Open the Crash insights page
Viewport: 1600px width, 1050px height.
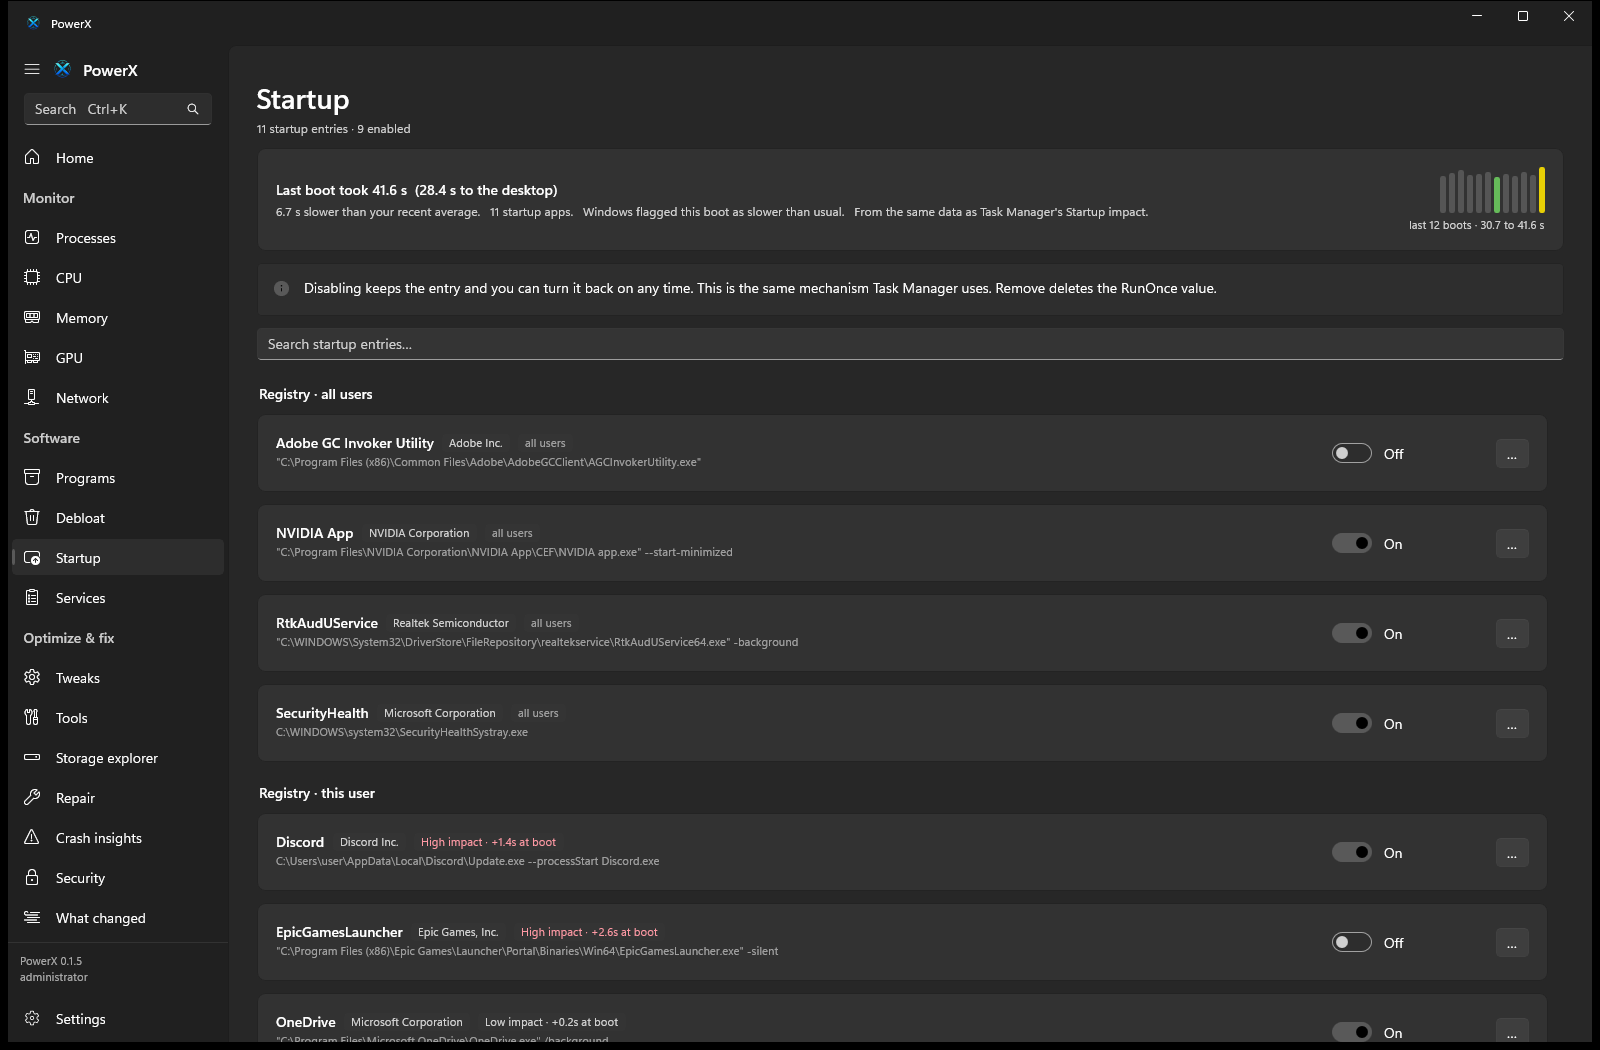118,838
